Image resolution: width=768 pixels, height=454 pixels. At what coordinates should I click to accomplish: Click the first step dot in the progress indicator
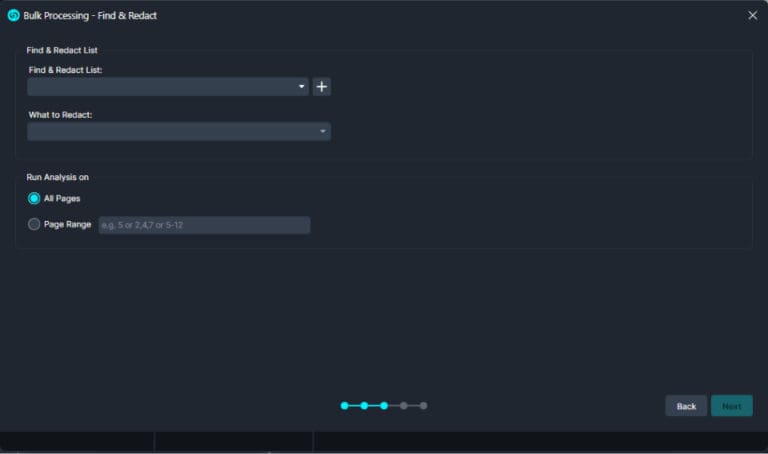[344, 406]
